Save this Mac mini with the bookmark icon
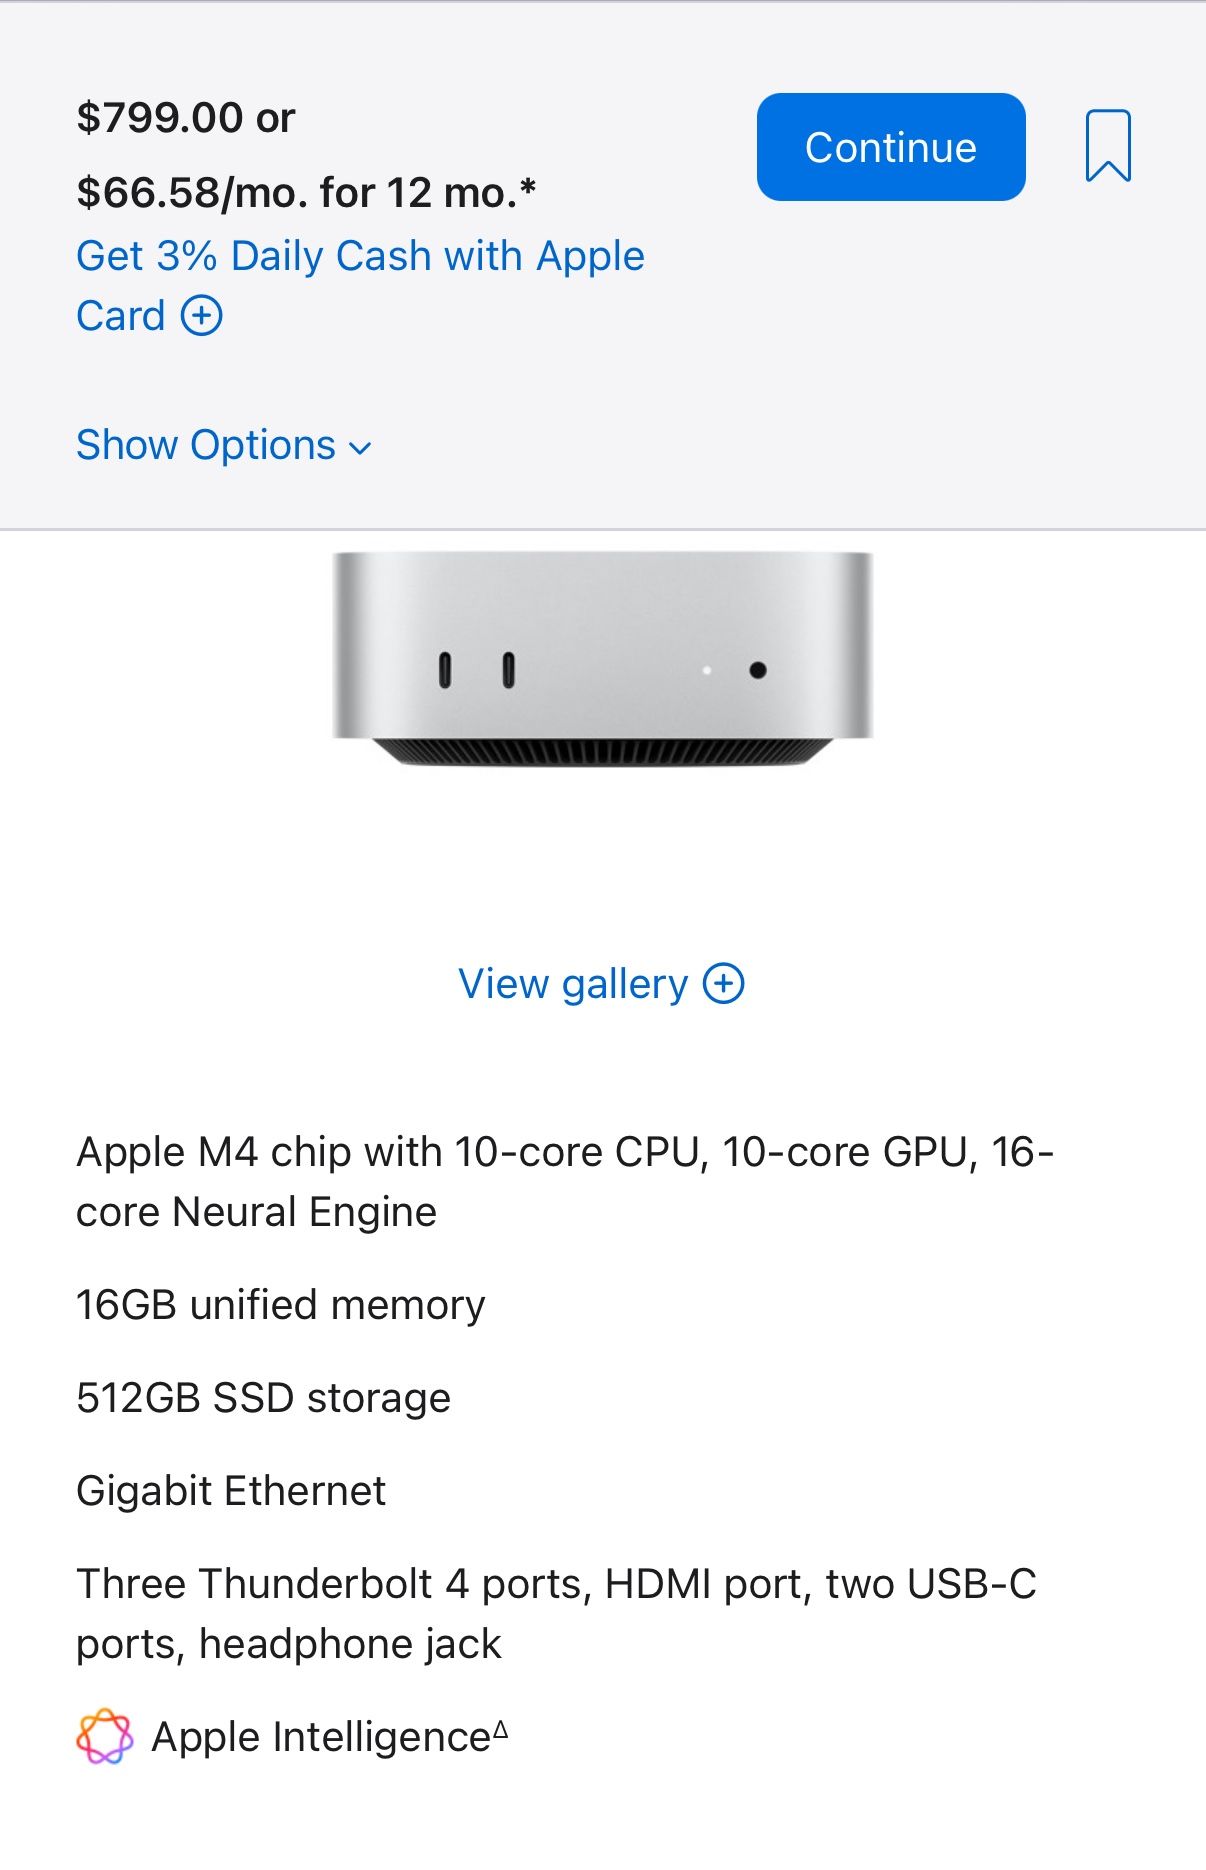This screenshot has height=1870, width=1206. [1108, 147]
